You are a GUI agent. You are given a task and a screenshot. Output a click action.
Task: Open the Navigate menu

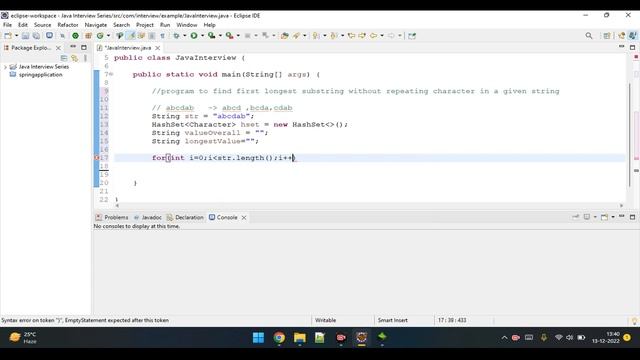(x=96, y=25)
